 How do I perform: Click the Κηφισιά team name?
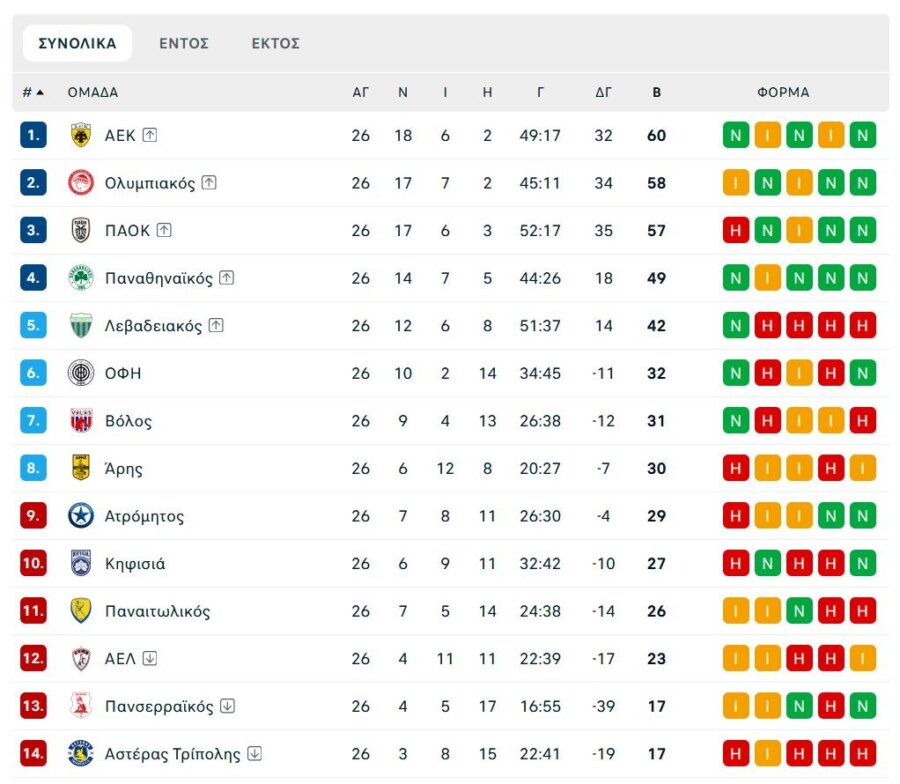pos(135,563)
